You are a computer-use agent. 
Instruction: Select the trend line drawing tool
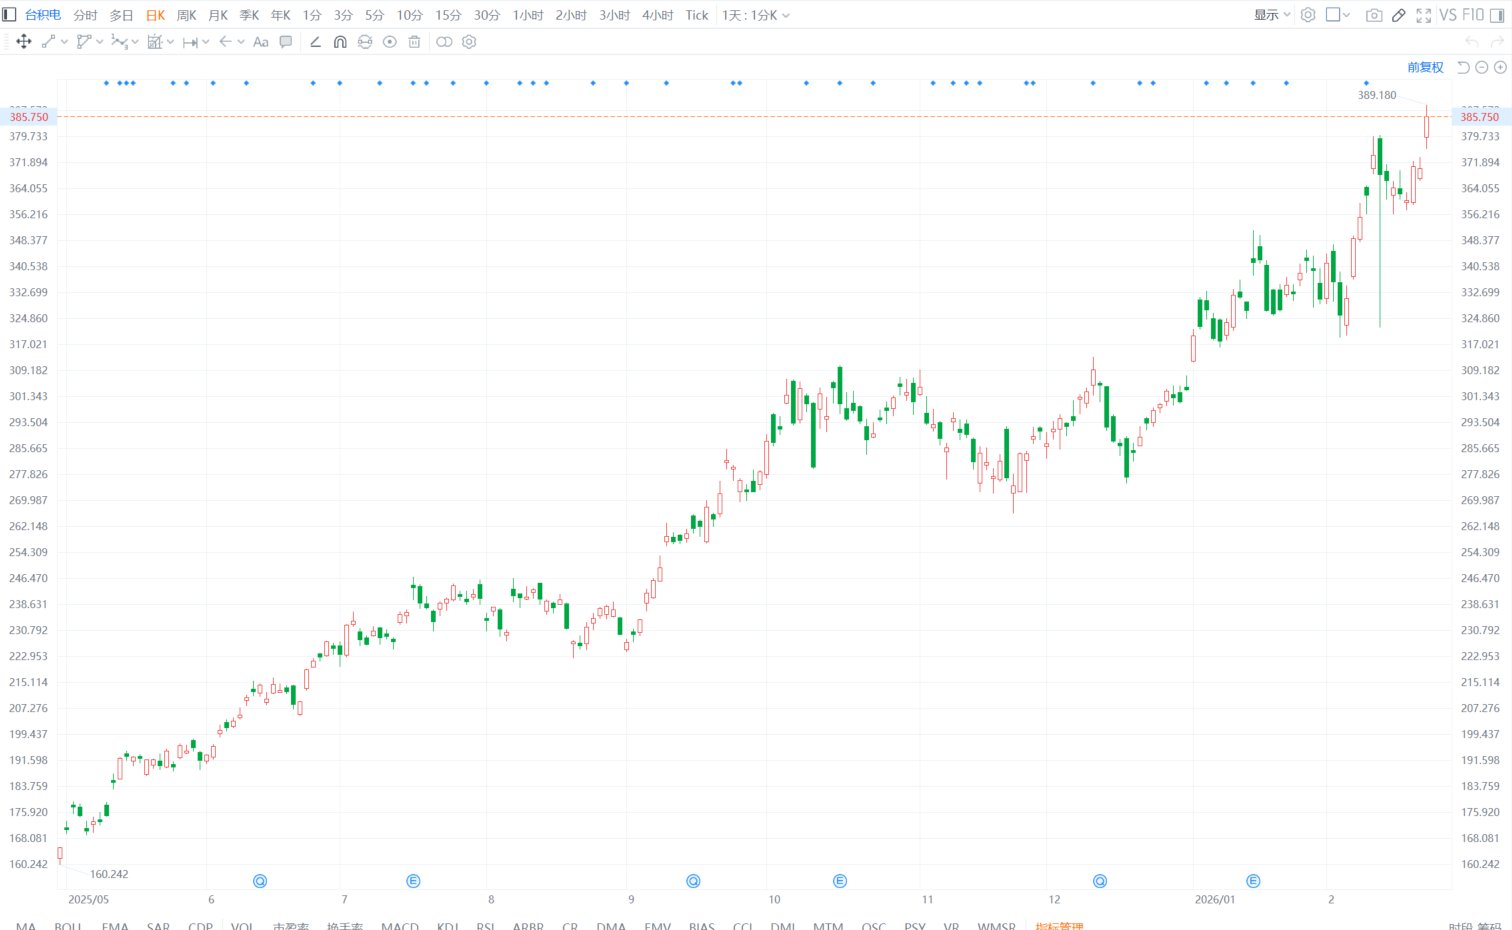(x=48, y=42)
